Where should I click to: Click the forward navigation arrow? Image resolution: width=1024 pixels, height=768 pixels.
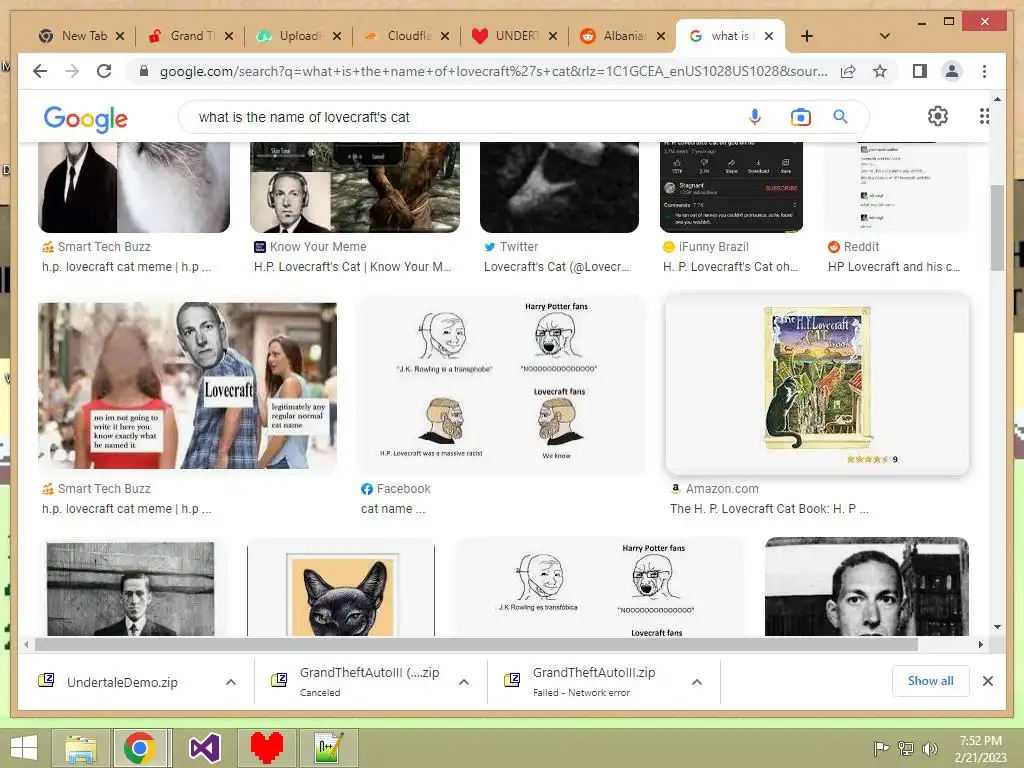pos(72,71)
